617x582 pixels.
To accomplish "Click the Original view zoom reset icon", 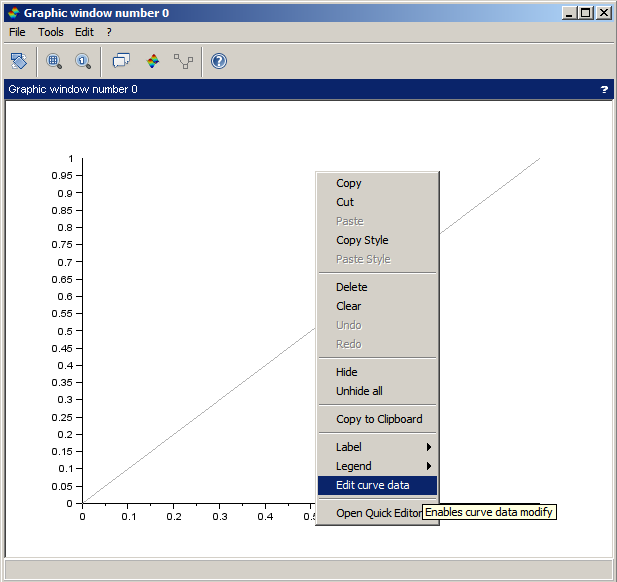I will click(83, 62).
